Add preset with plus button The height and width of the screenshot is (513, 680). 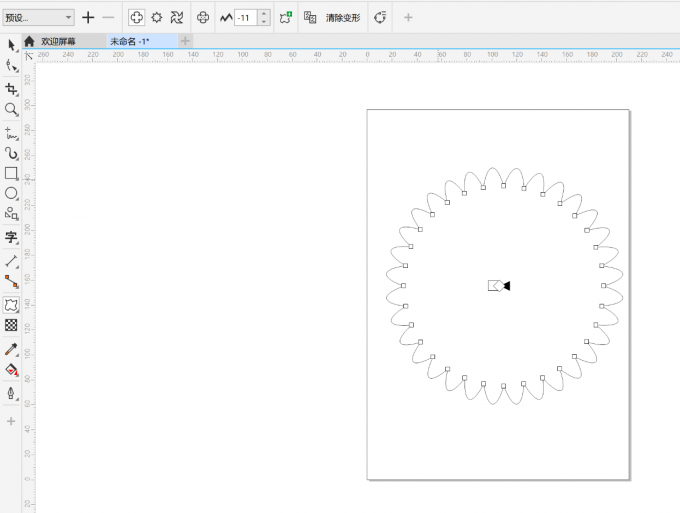(88, 17)
